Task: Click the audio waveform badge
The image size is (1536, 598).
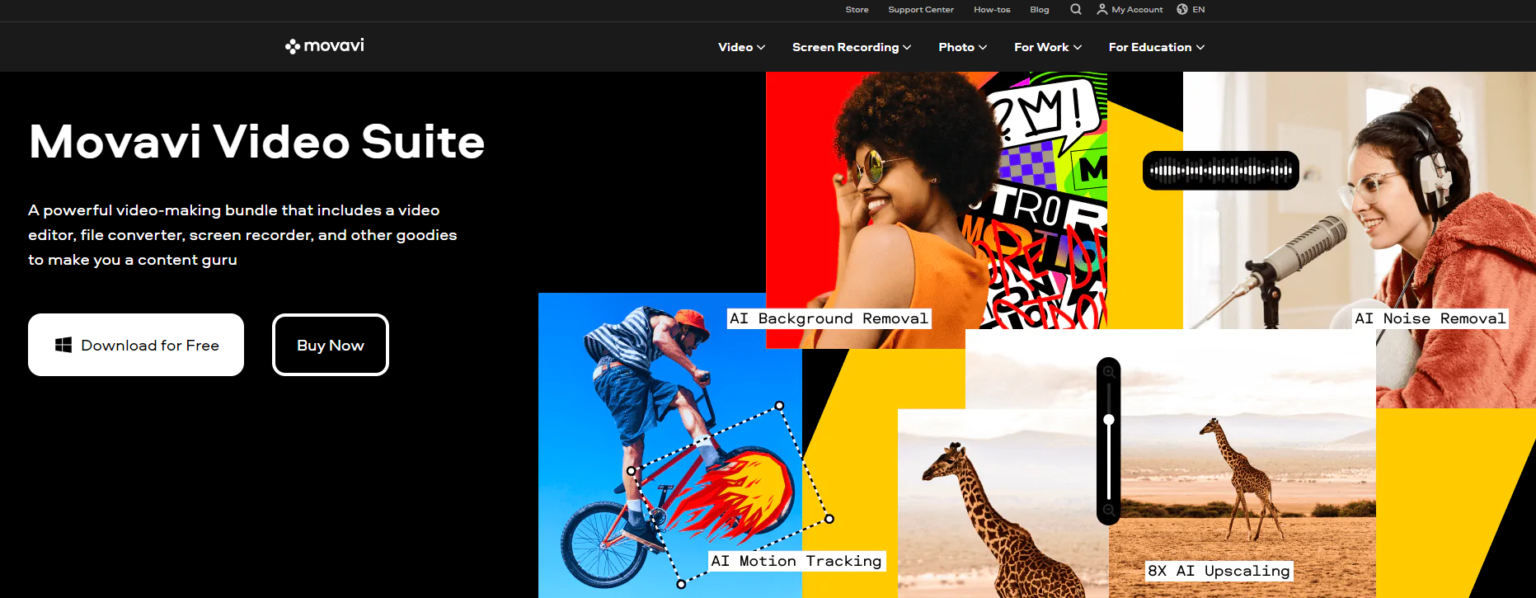Action: [x=1221, y=170]
